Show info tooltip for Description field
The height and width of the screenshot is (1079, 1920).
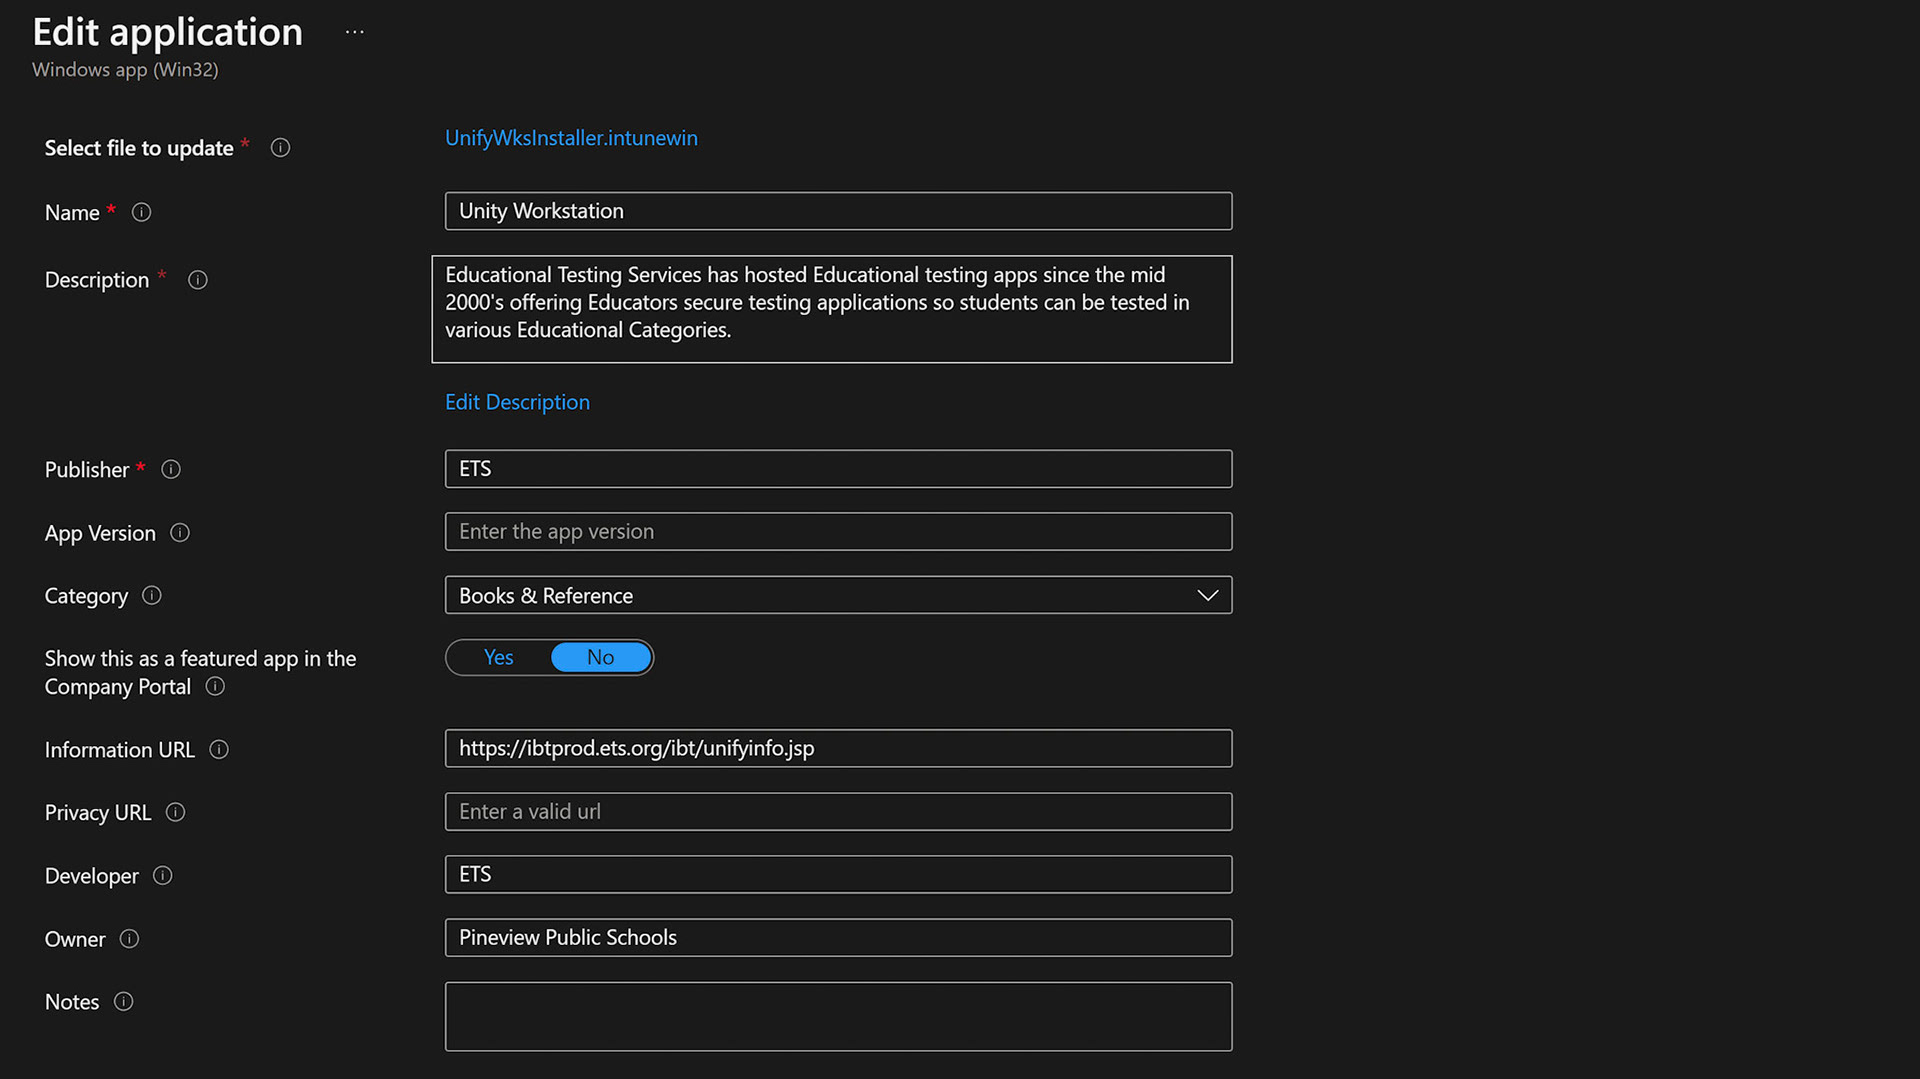pyautogui.click(x=198, y=280)
